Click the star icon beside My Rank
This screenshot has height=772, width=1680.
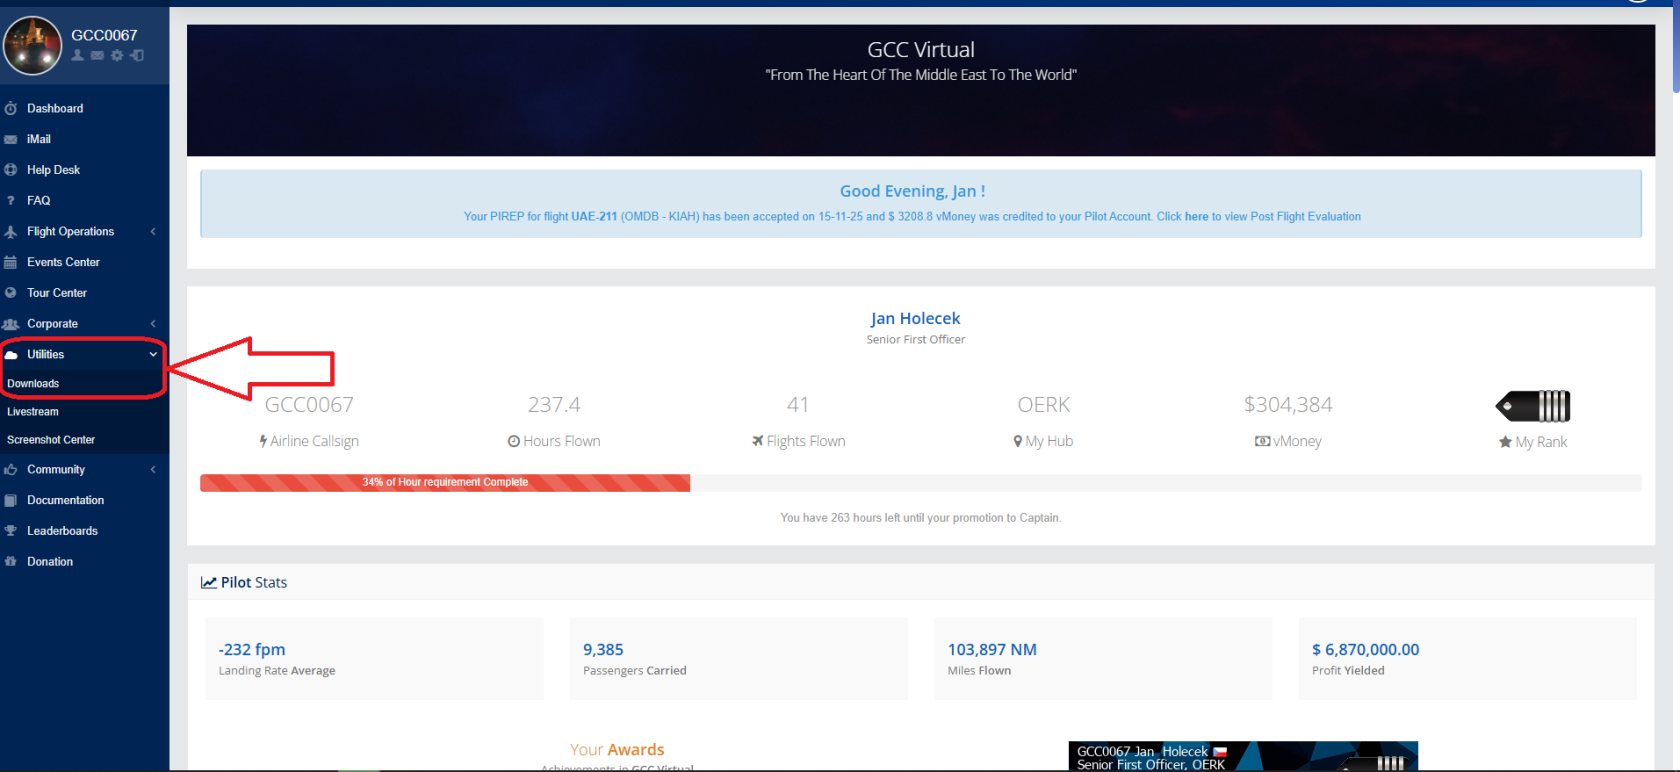[x=1505, y=442]
